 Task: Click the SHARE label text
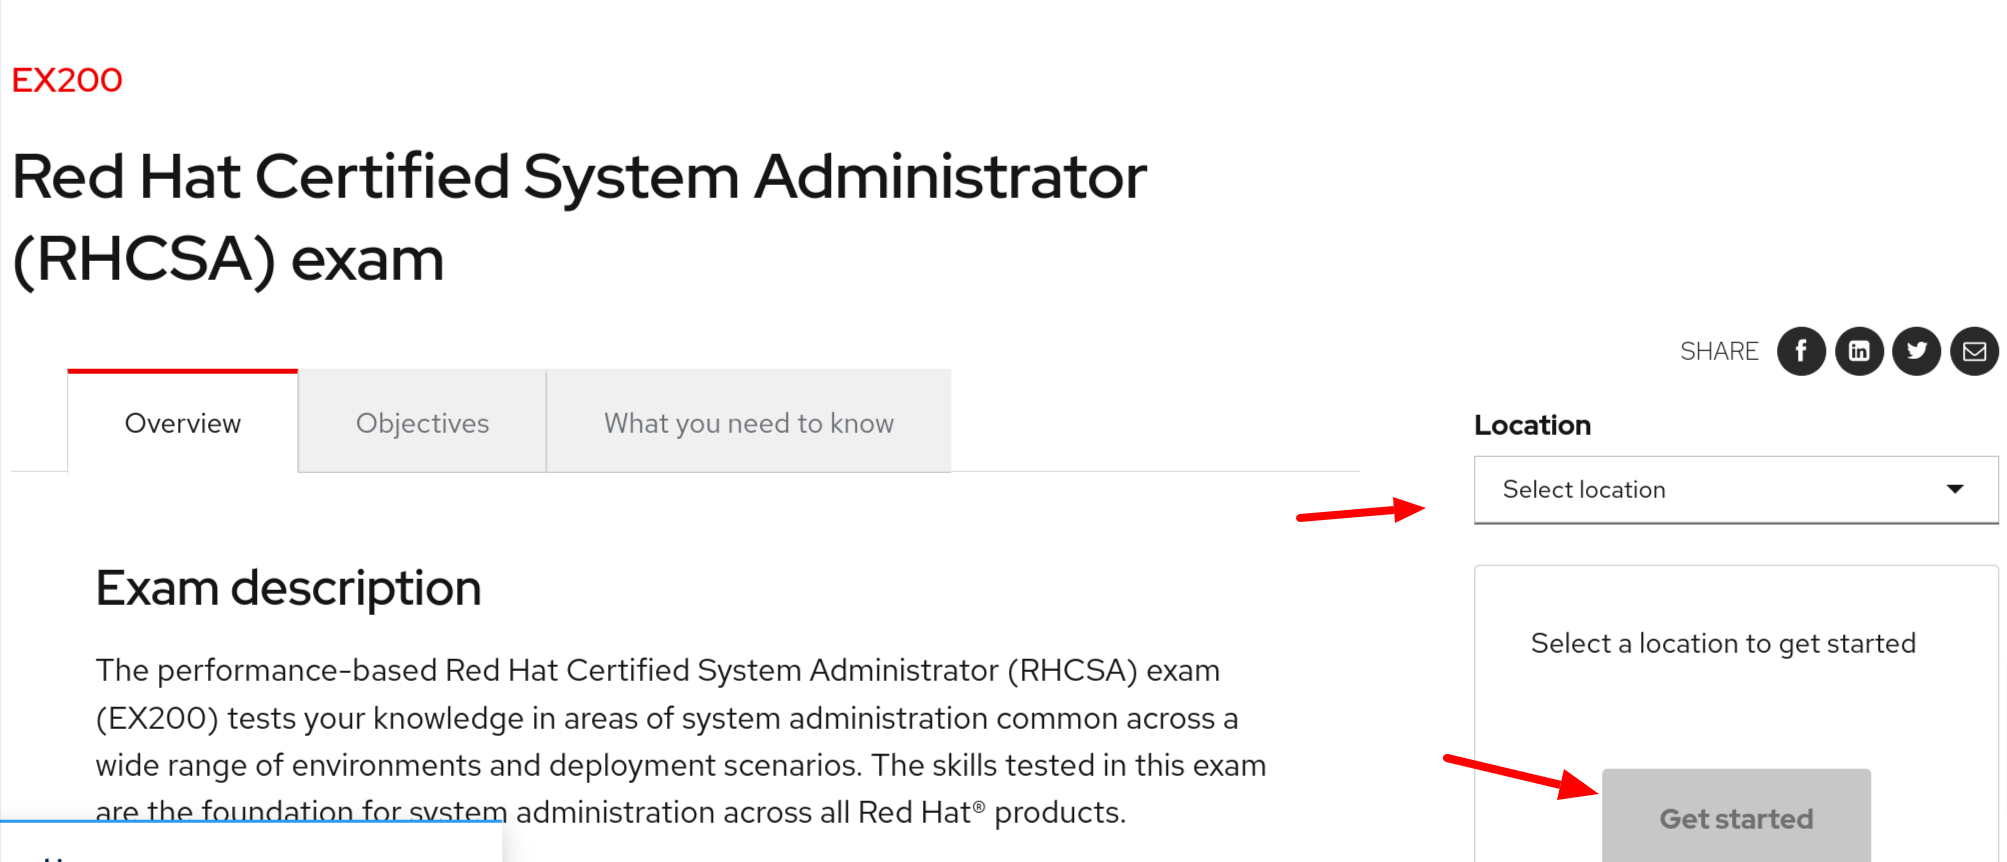[1719, 351]
